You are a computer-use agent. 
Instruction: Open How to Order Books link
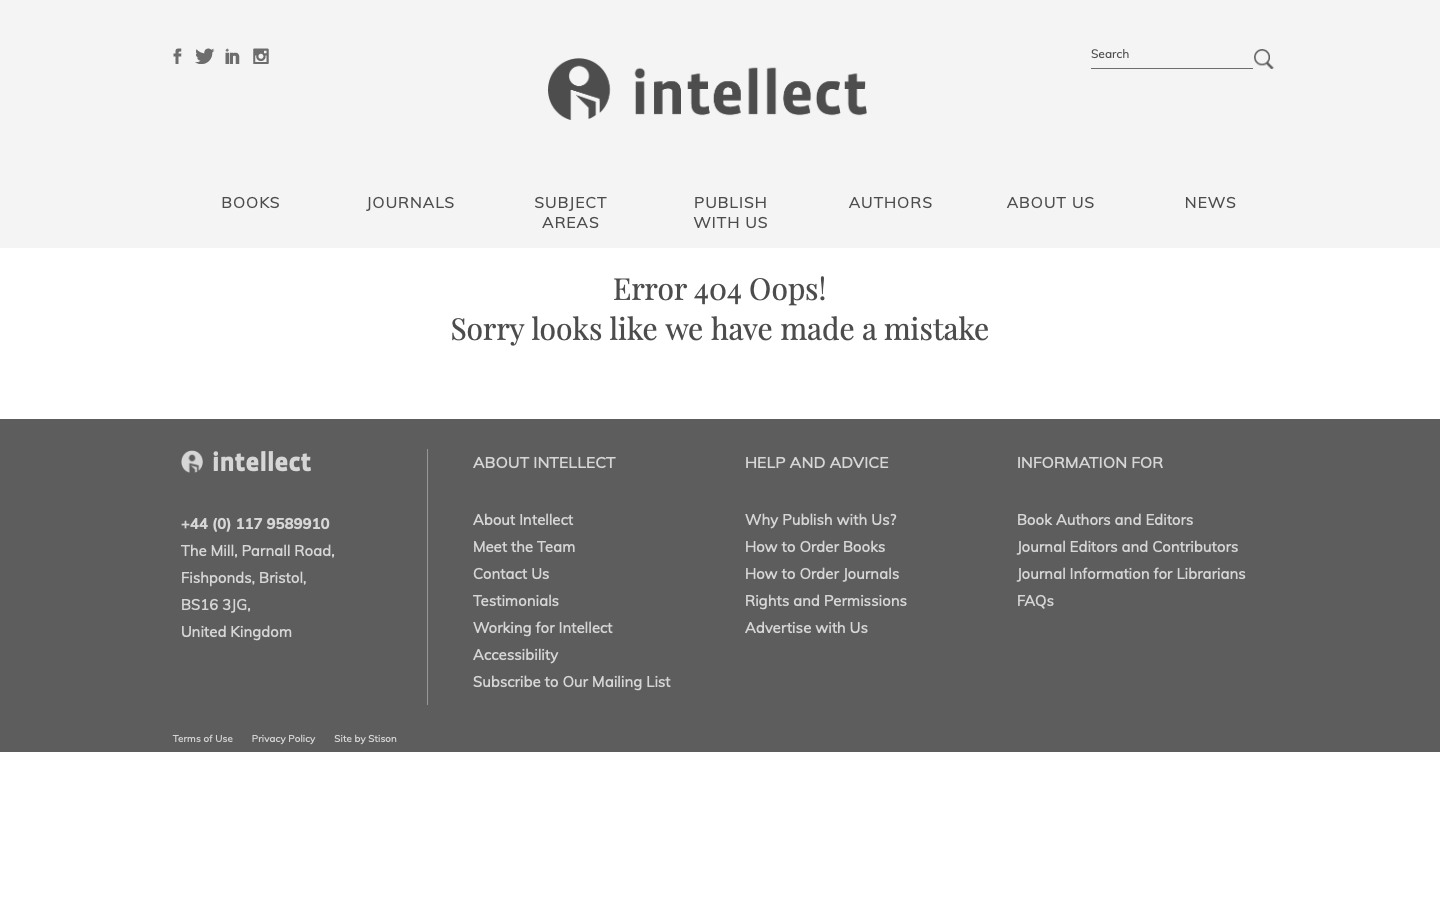point(815,547)
